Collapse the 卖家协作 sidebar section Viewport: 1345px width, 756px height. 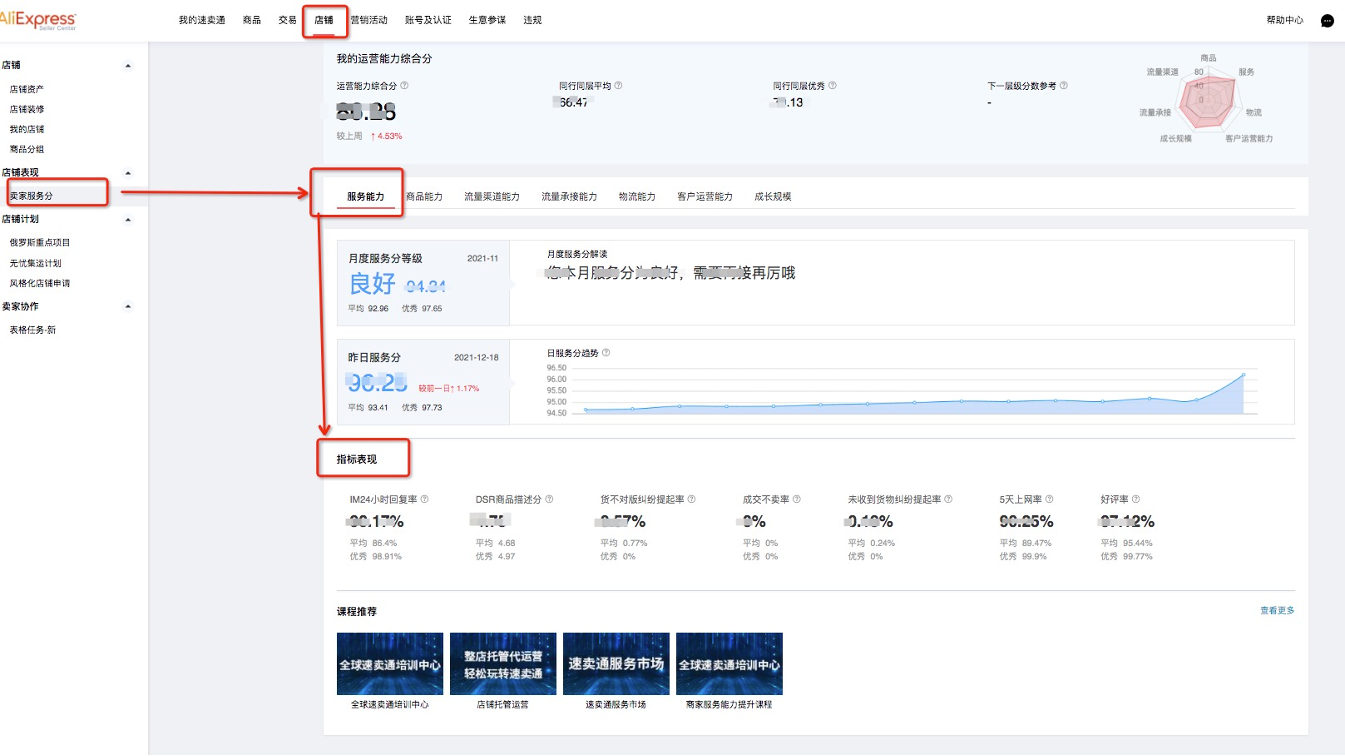coord(127,307)
